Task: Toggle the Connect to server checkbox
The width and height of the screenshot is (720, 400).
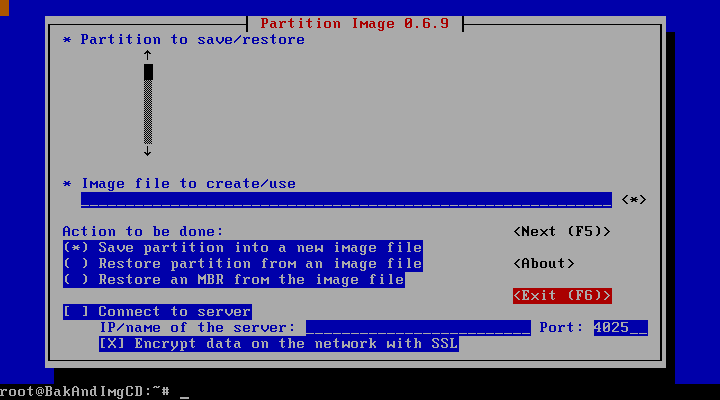Action: point(157,312)
